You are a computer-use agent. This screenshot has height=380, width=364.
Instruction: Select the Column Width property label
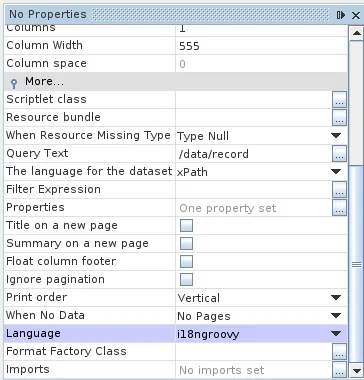44,45
